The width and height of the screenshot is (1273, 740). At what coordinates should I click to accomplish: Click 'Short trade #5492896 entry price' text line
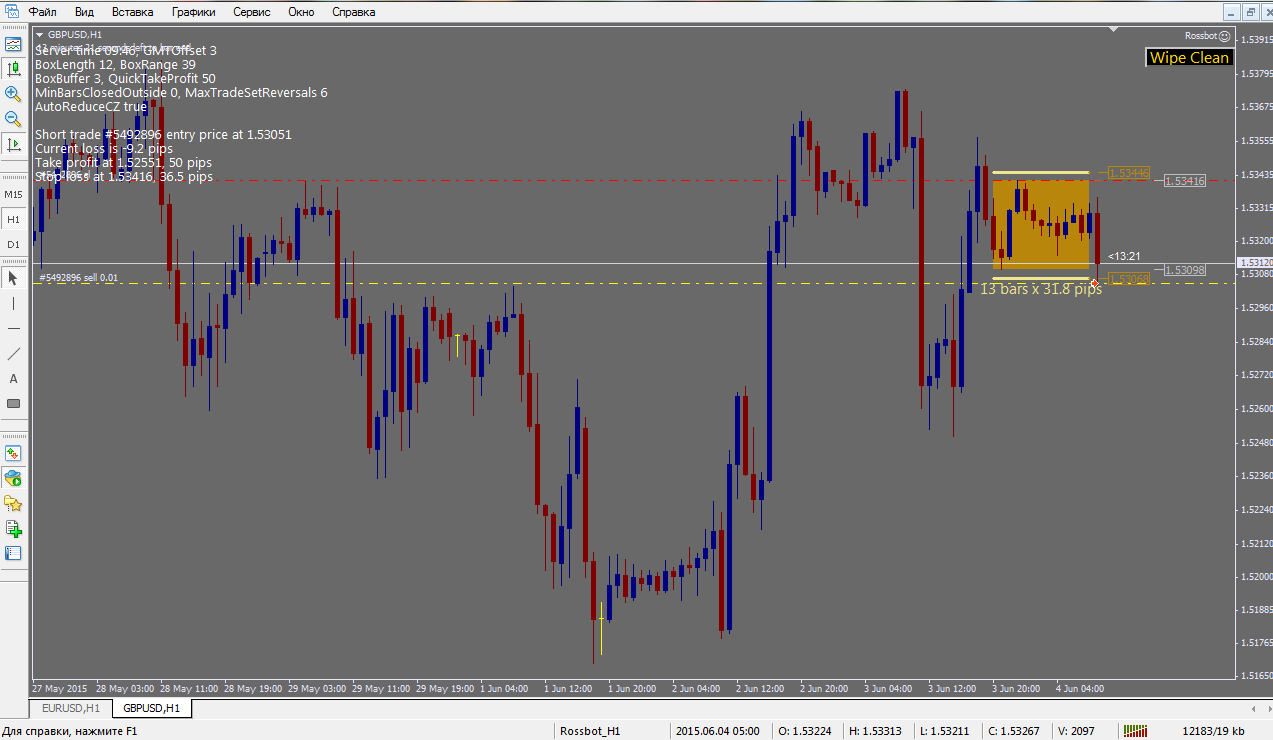pos(163,134)
